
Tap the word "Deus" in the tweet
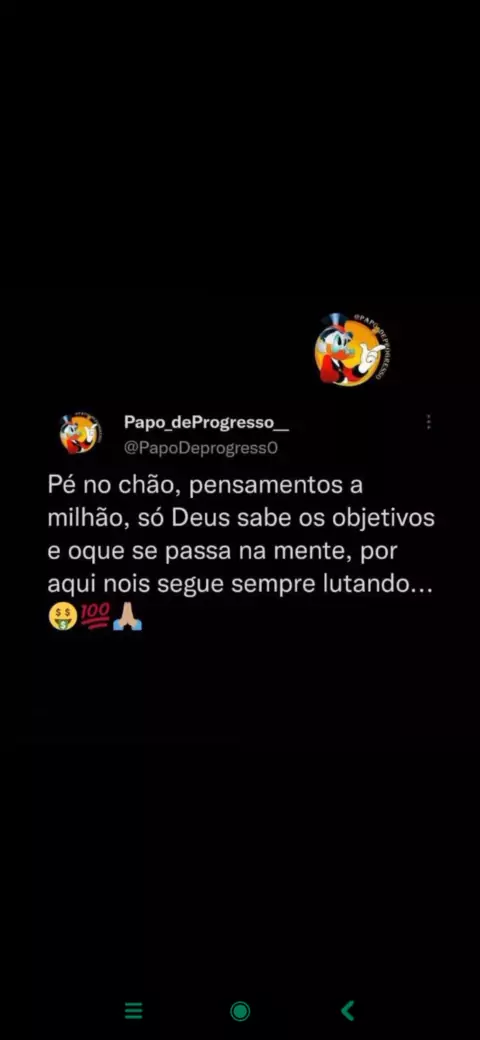198,518
